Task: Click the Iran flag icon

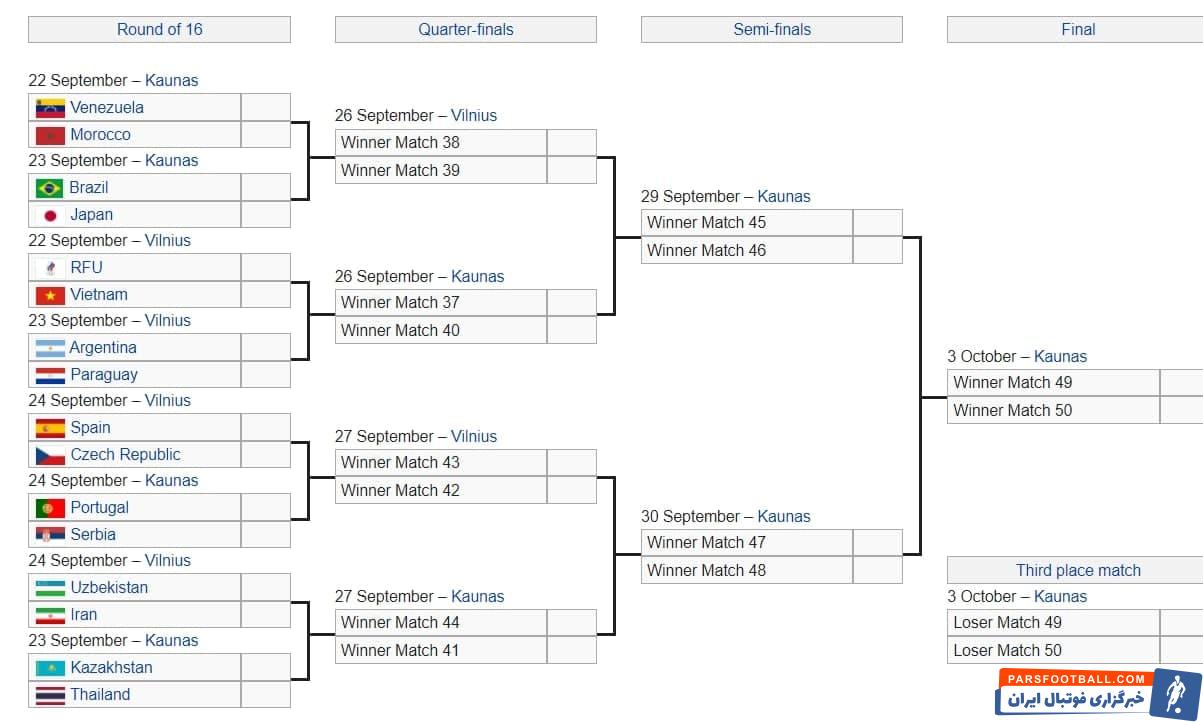Action: click(50, 615)
